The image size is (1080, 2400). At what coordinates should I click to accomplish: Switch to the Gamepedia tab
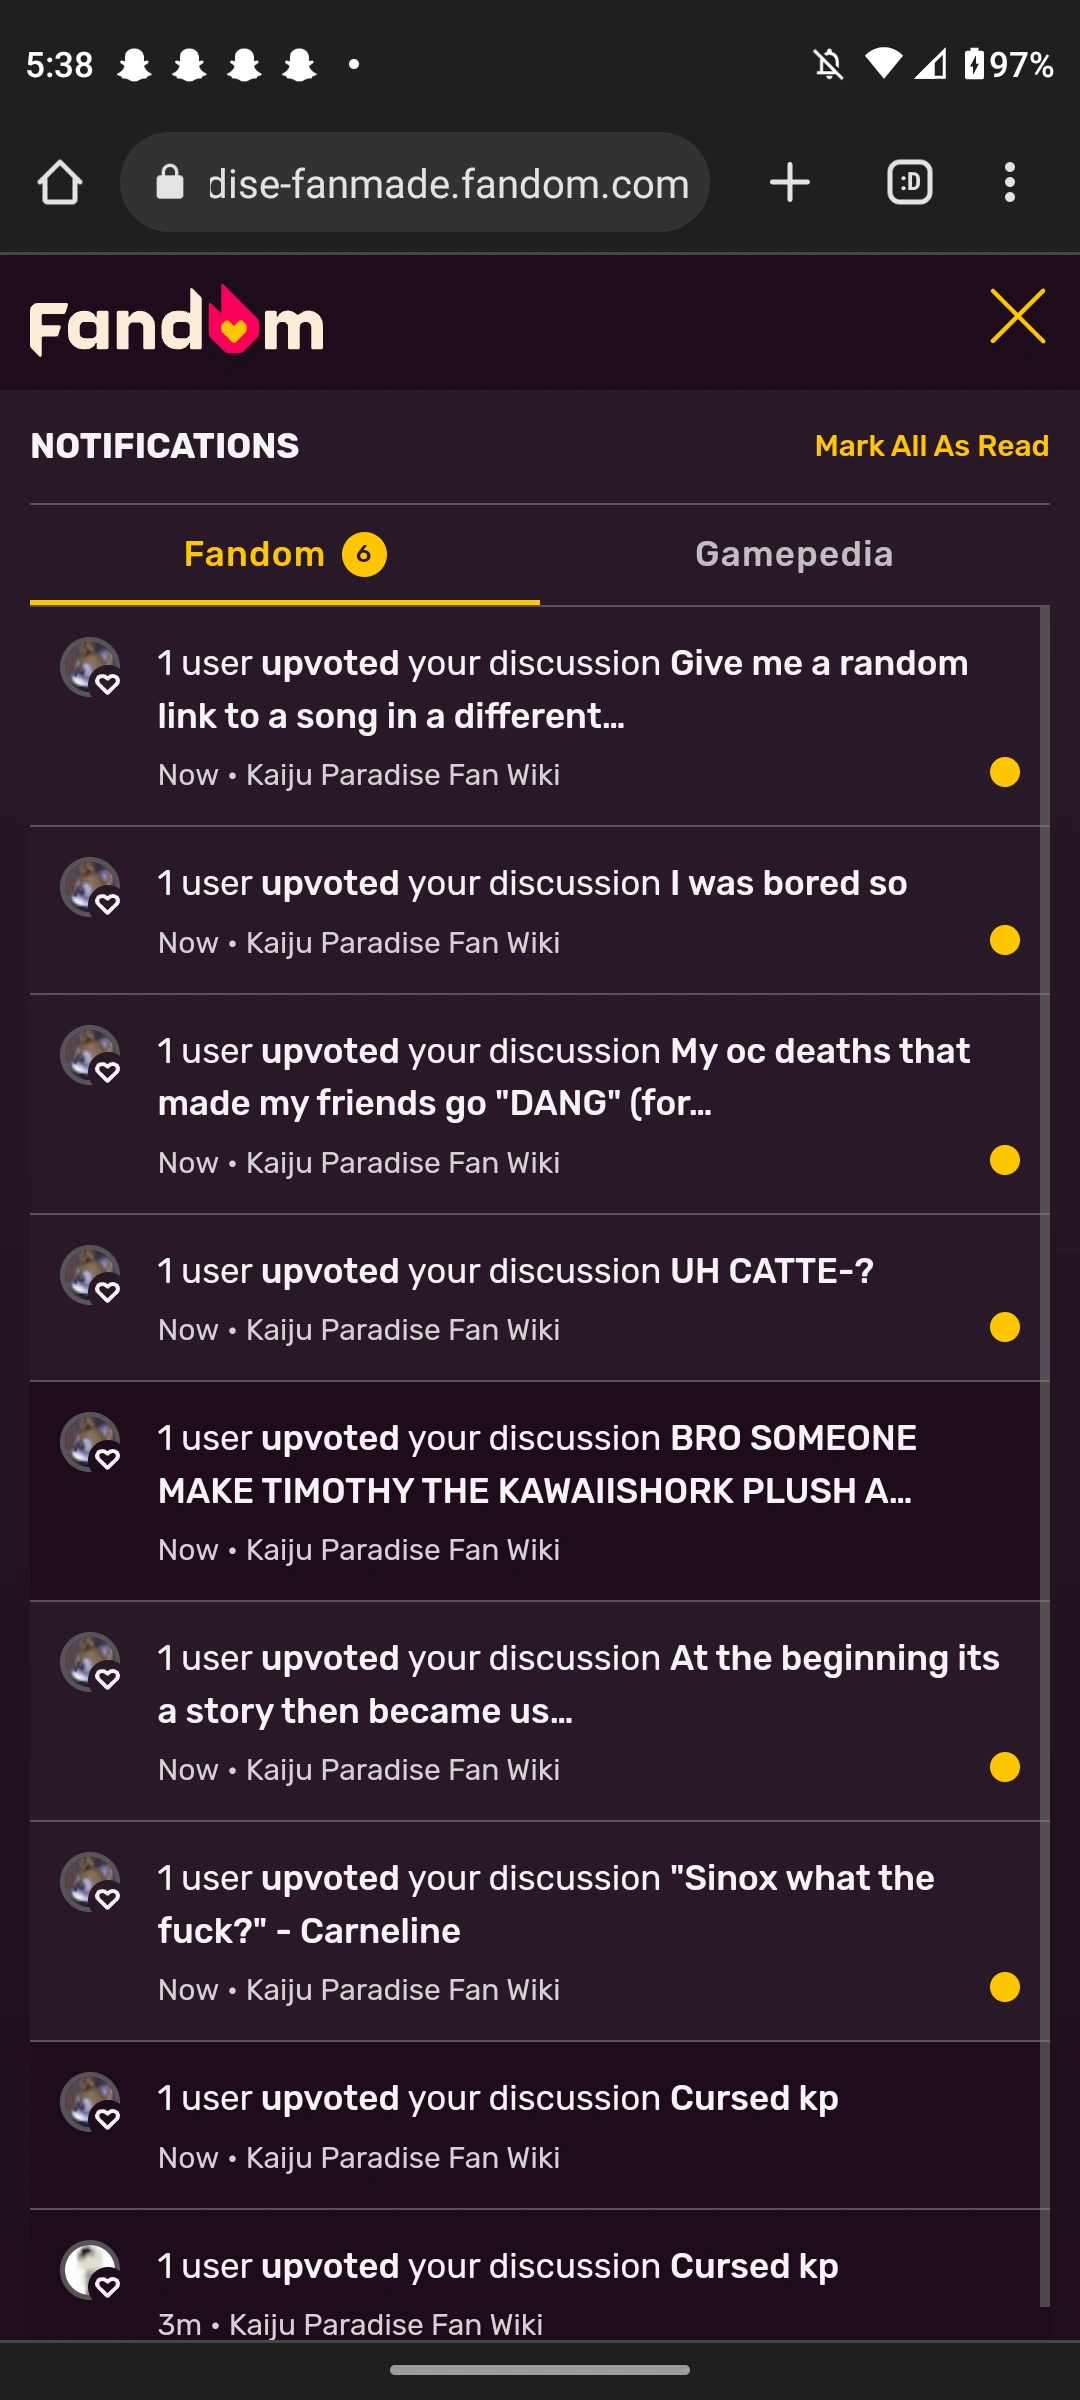794,554
